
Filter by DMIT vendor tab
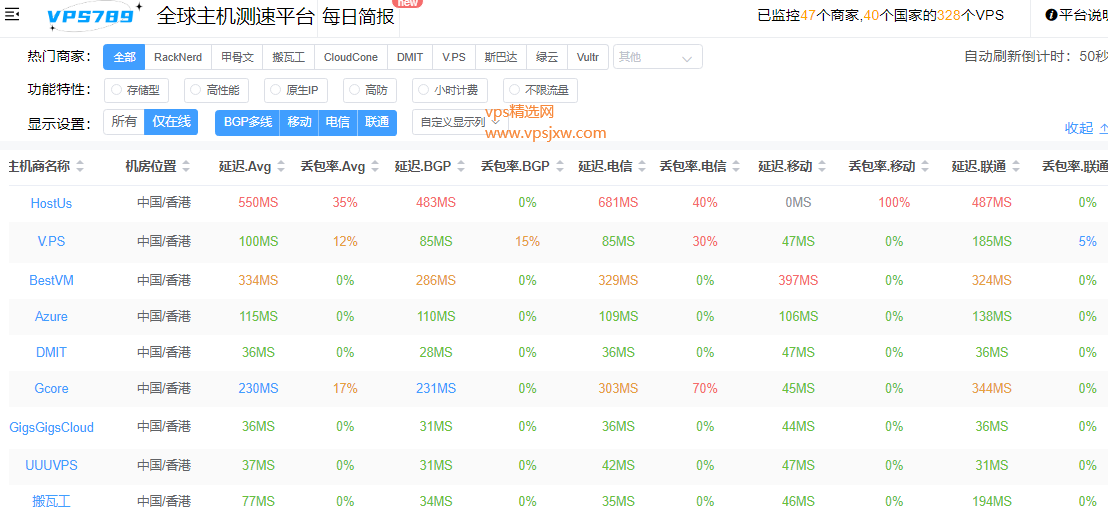(x=411, y=57)
